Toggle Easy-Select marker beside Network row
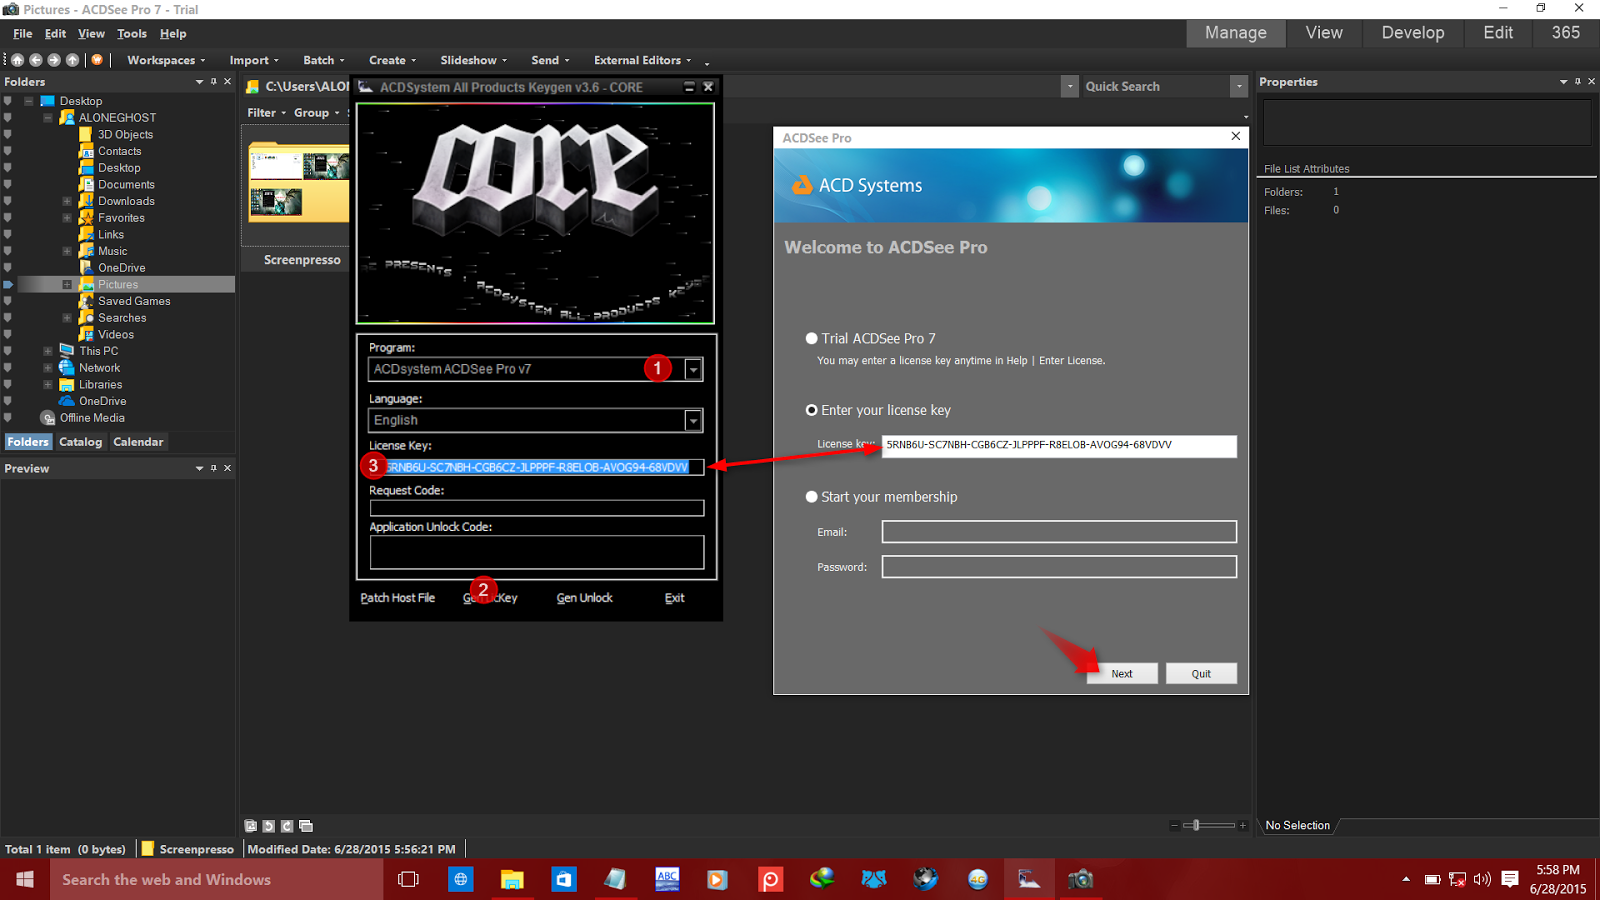This screenshot has width=1600, height=900. [8, 368]
